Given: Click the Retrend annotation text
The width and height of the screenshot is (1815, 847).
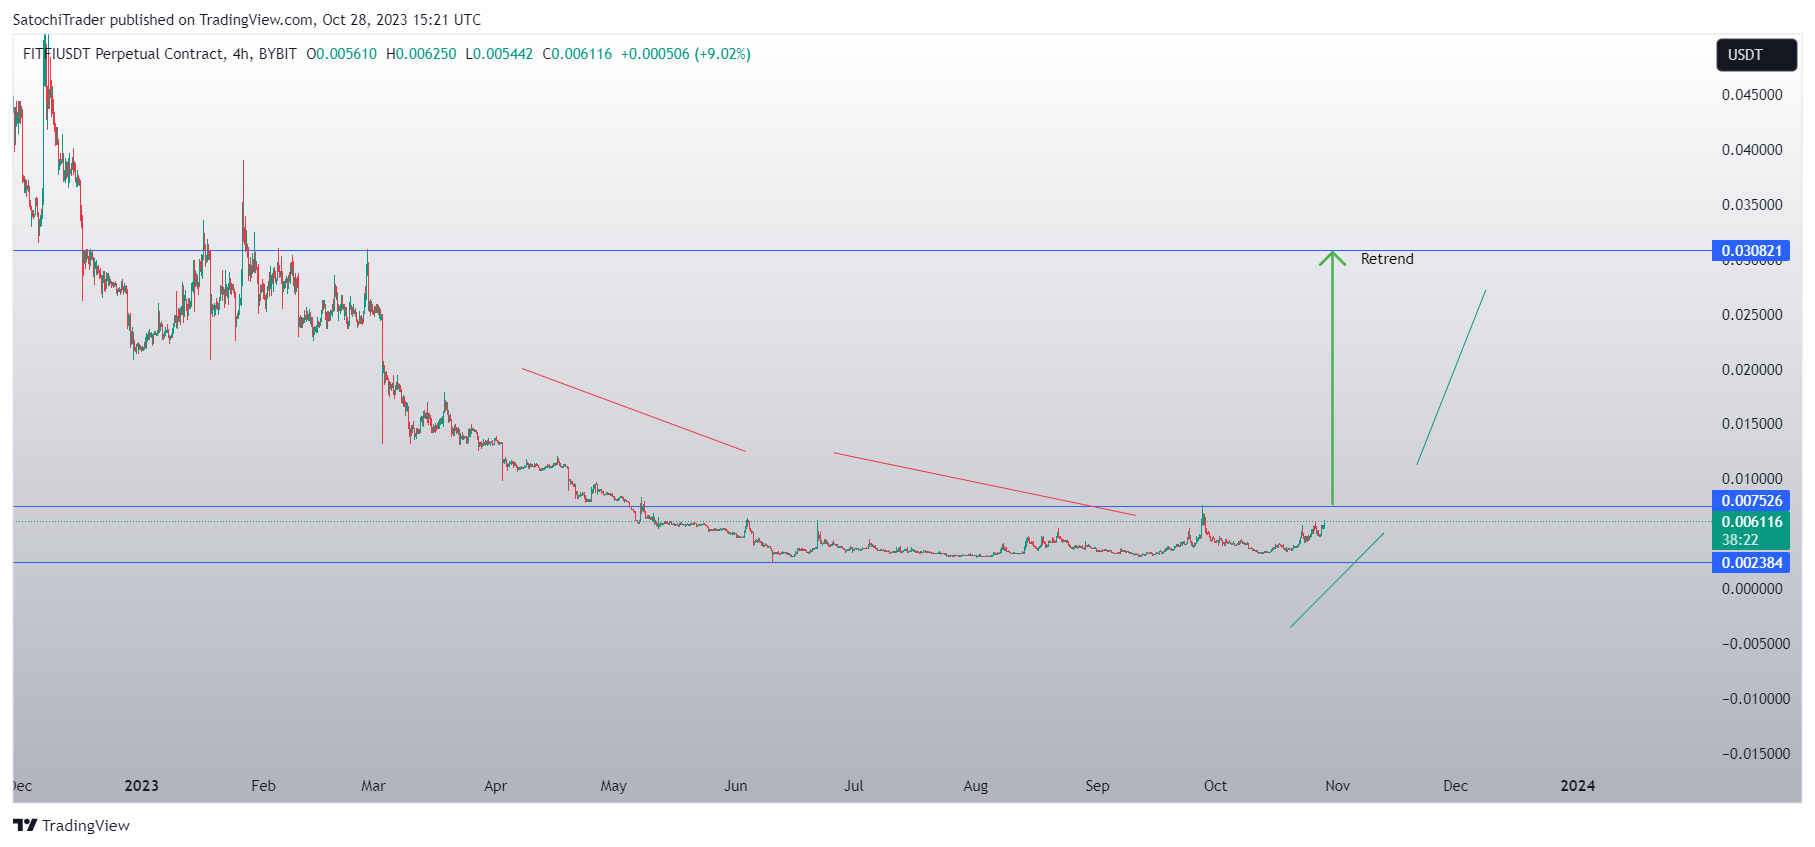Looking at the screenshot, I should tap(1387, 259).
